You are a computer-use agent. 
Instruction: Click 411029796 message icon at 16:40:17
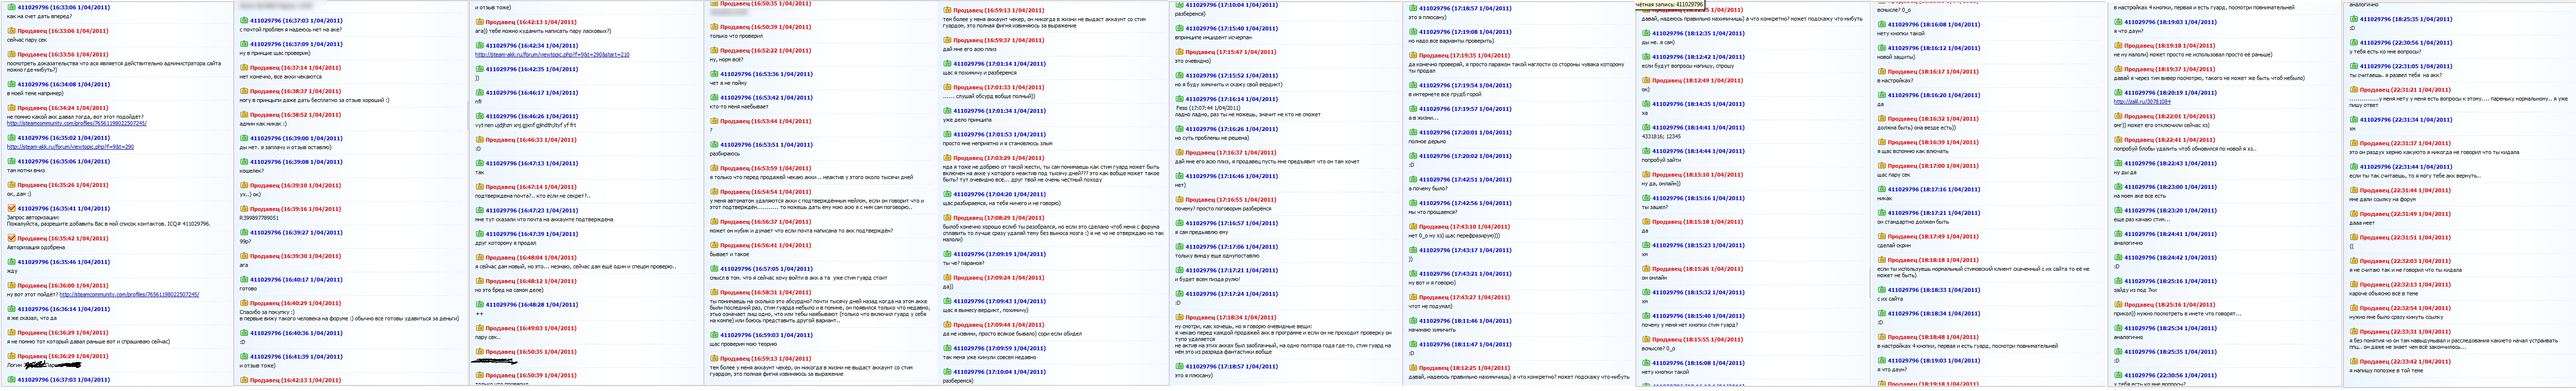[244, 280]
